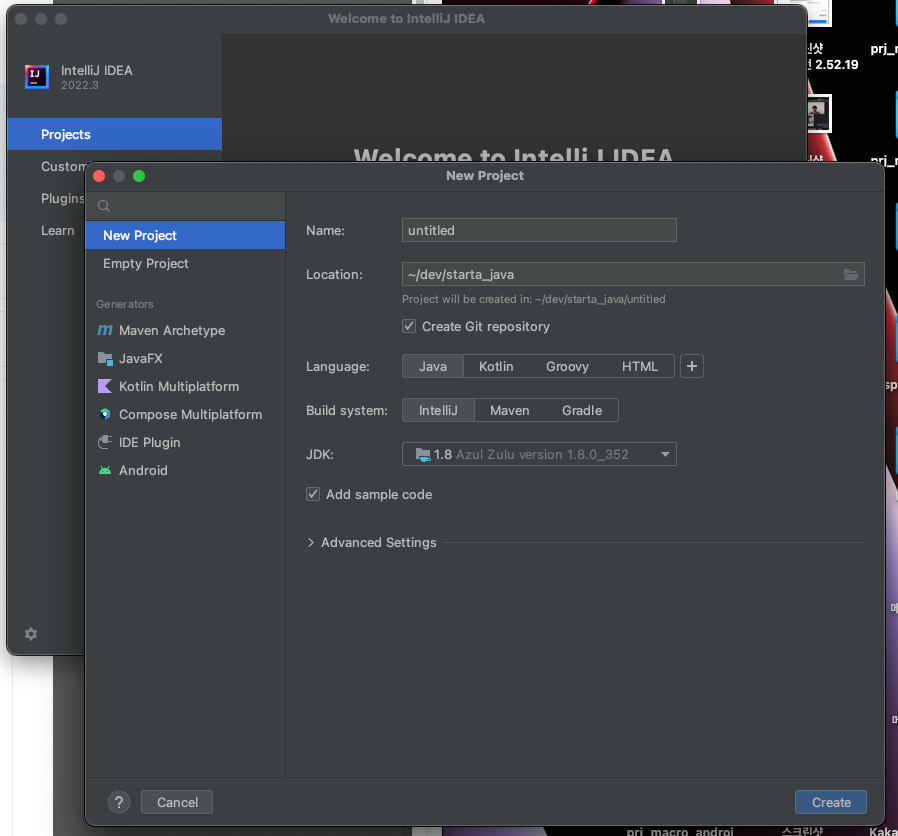The image size is (898, 836).
Task: Click the Create button
Action: point(831,802)
